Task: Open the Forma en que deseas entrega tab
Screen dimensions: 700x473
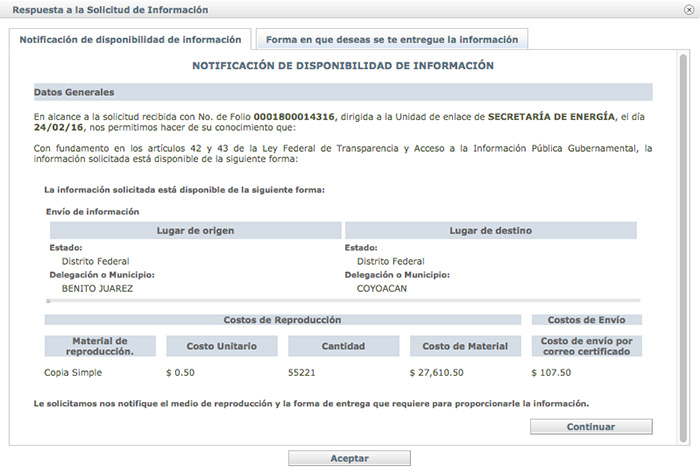Action: 391,40
